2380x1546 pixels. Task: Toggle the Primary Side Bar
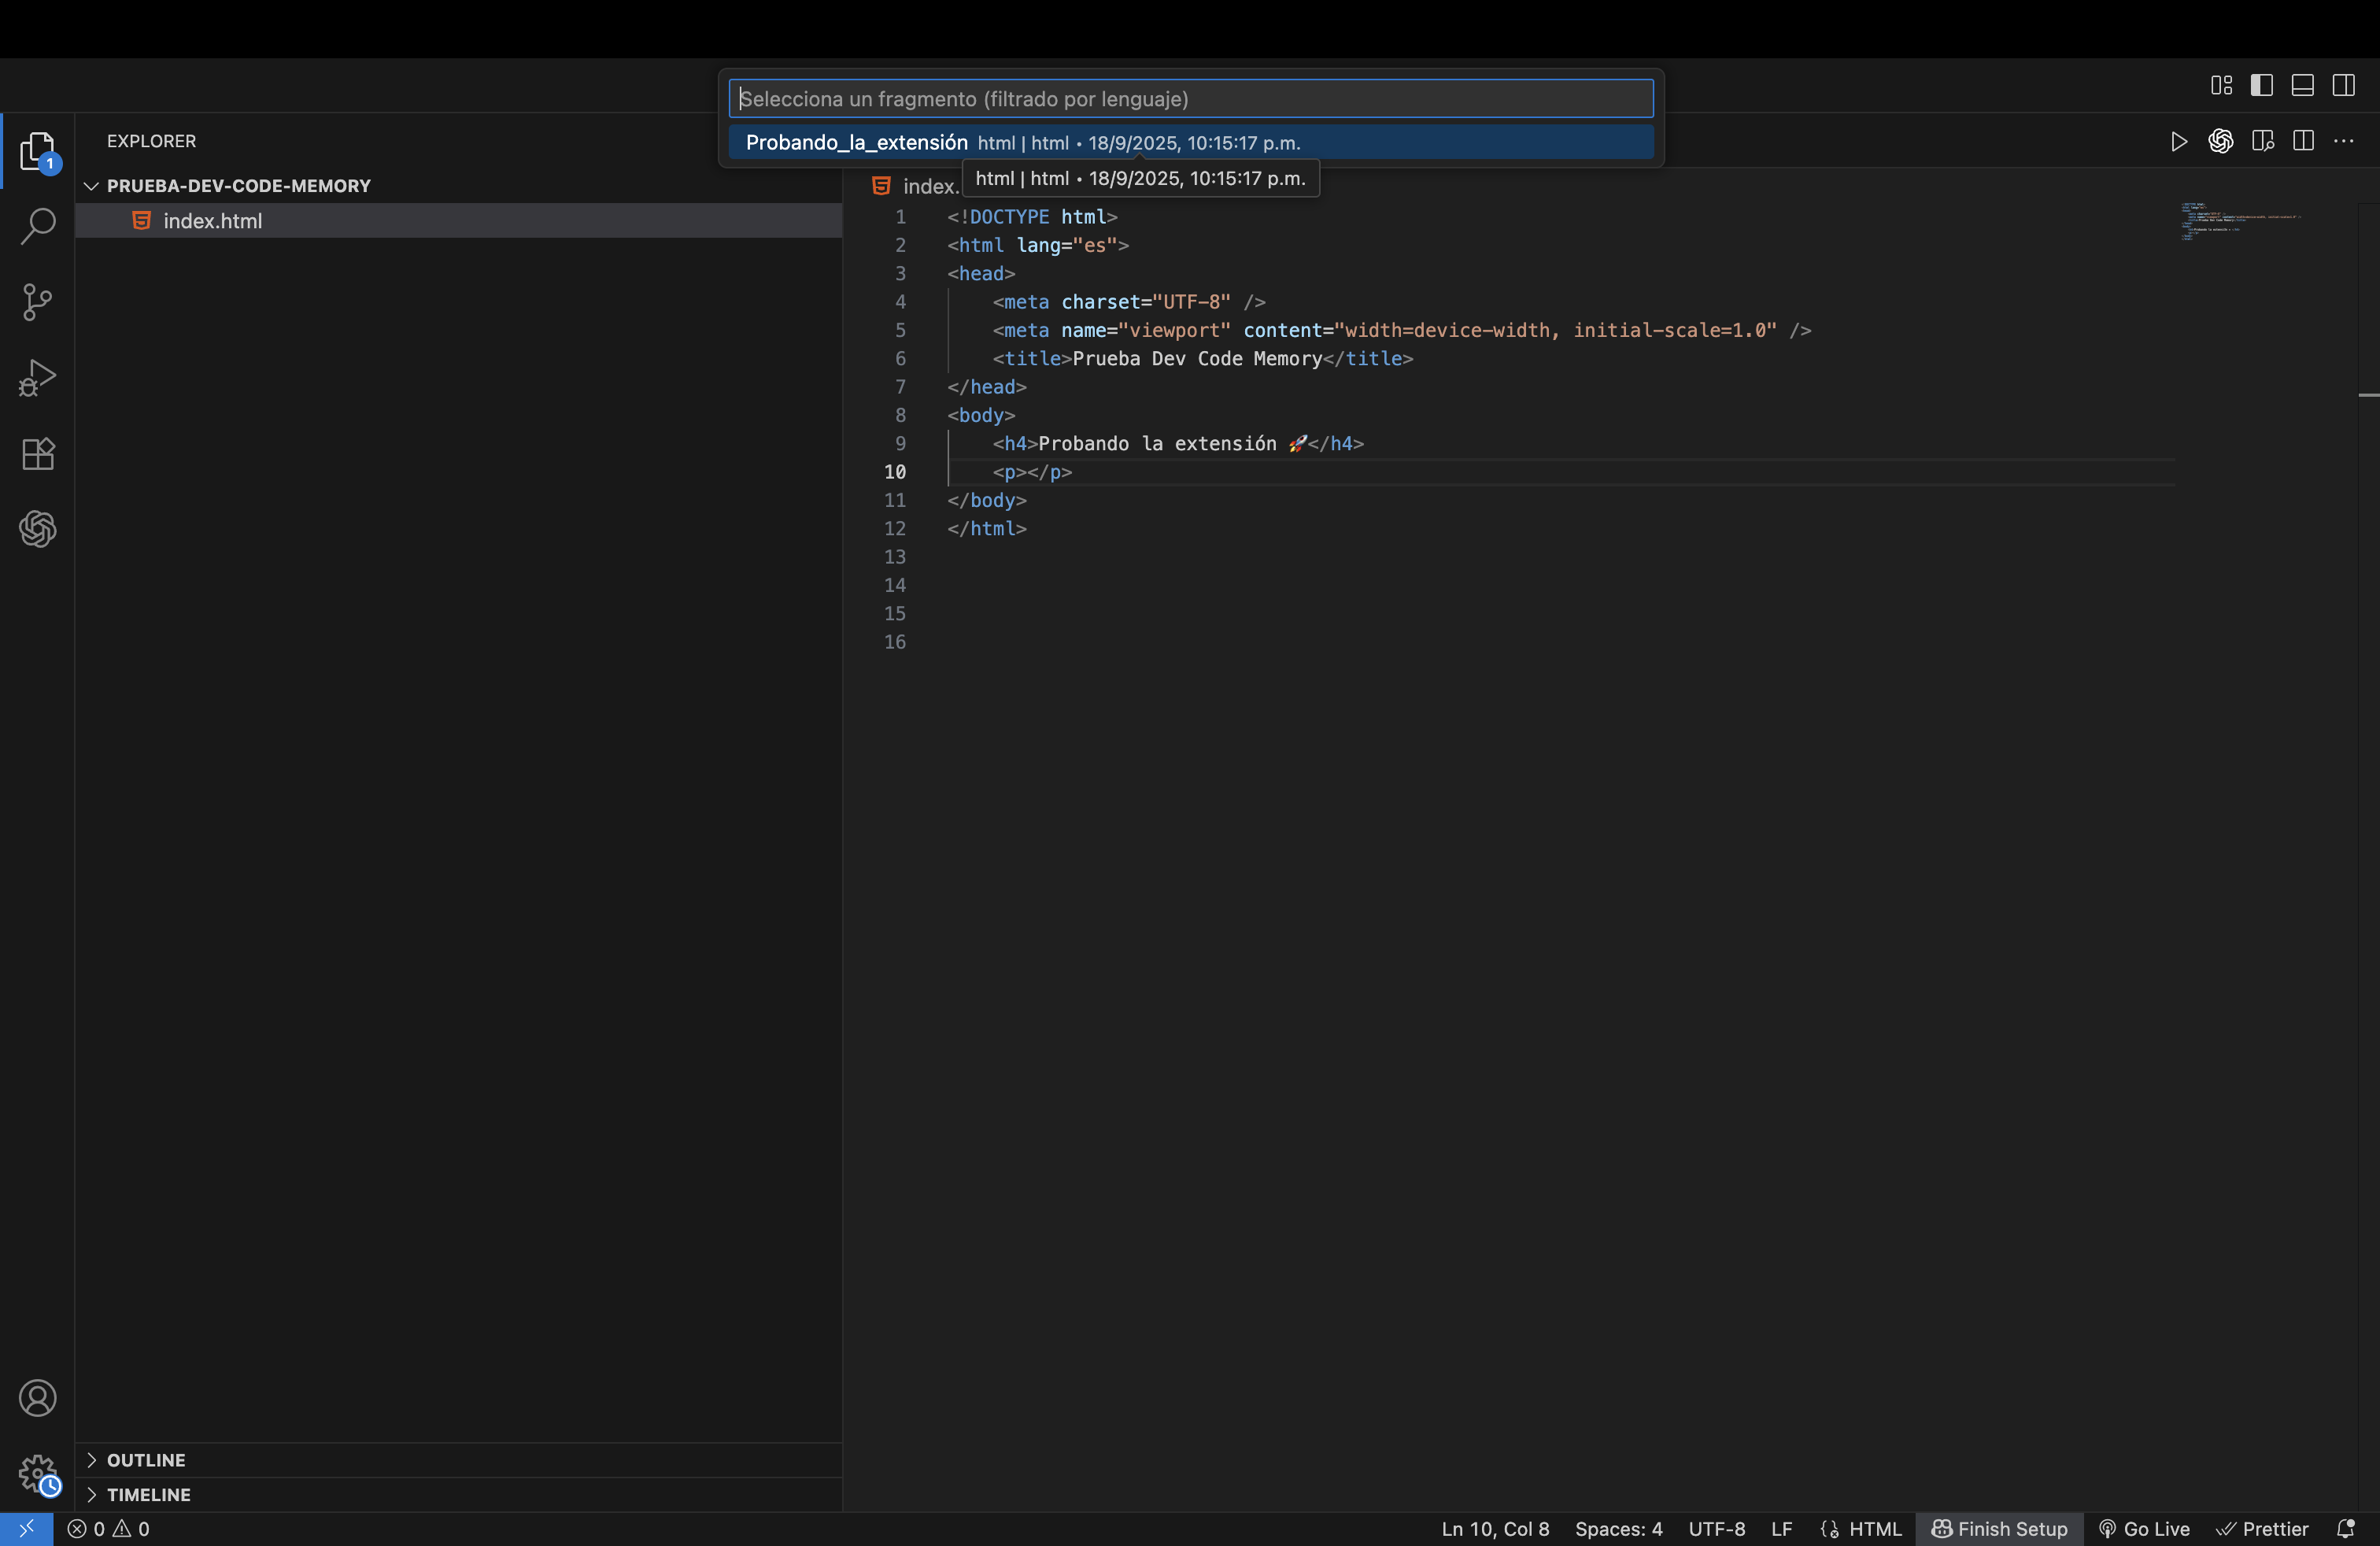pos(2262,85)
